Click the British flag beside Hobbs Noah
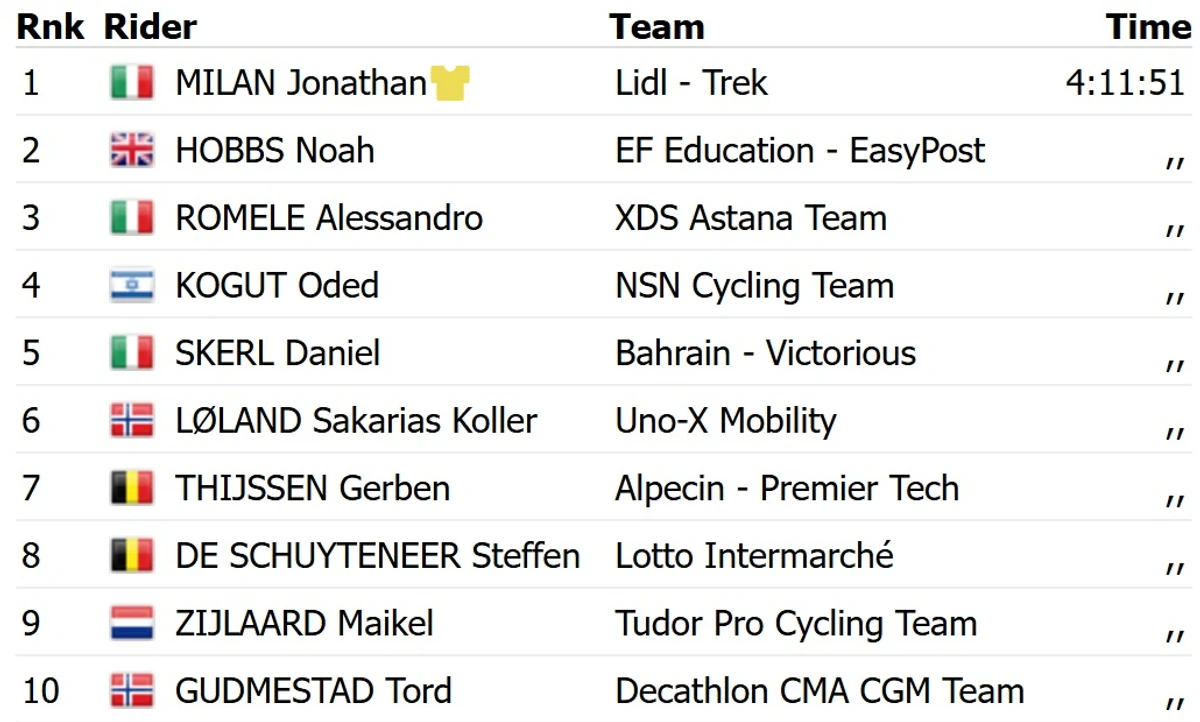Viewport: 1200px width, 722px height. point(132,151)
